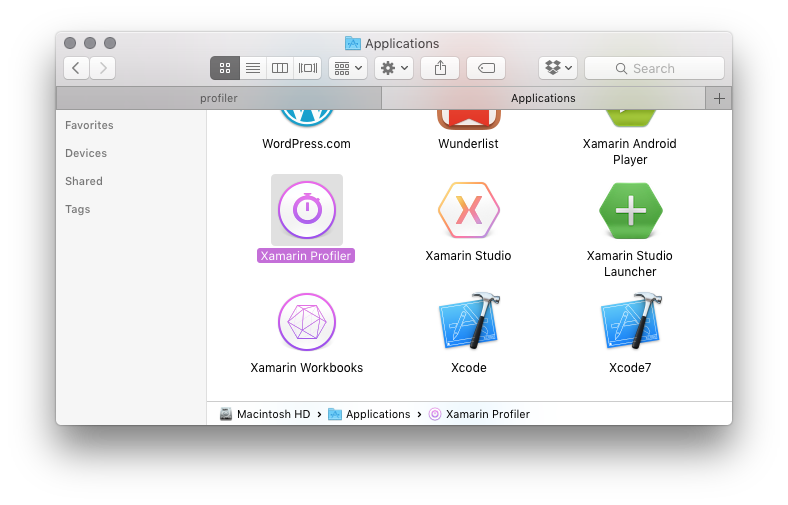Image resolution: width=788 pixels, height=505 pixels.
Task: Click the Xcode7 name label
Action: (x=630, y=368)
